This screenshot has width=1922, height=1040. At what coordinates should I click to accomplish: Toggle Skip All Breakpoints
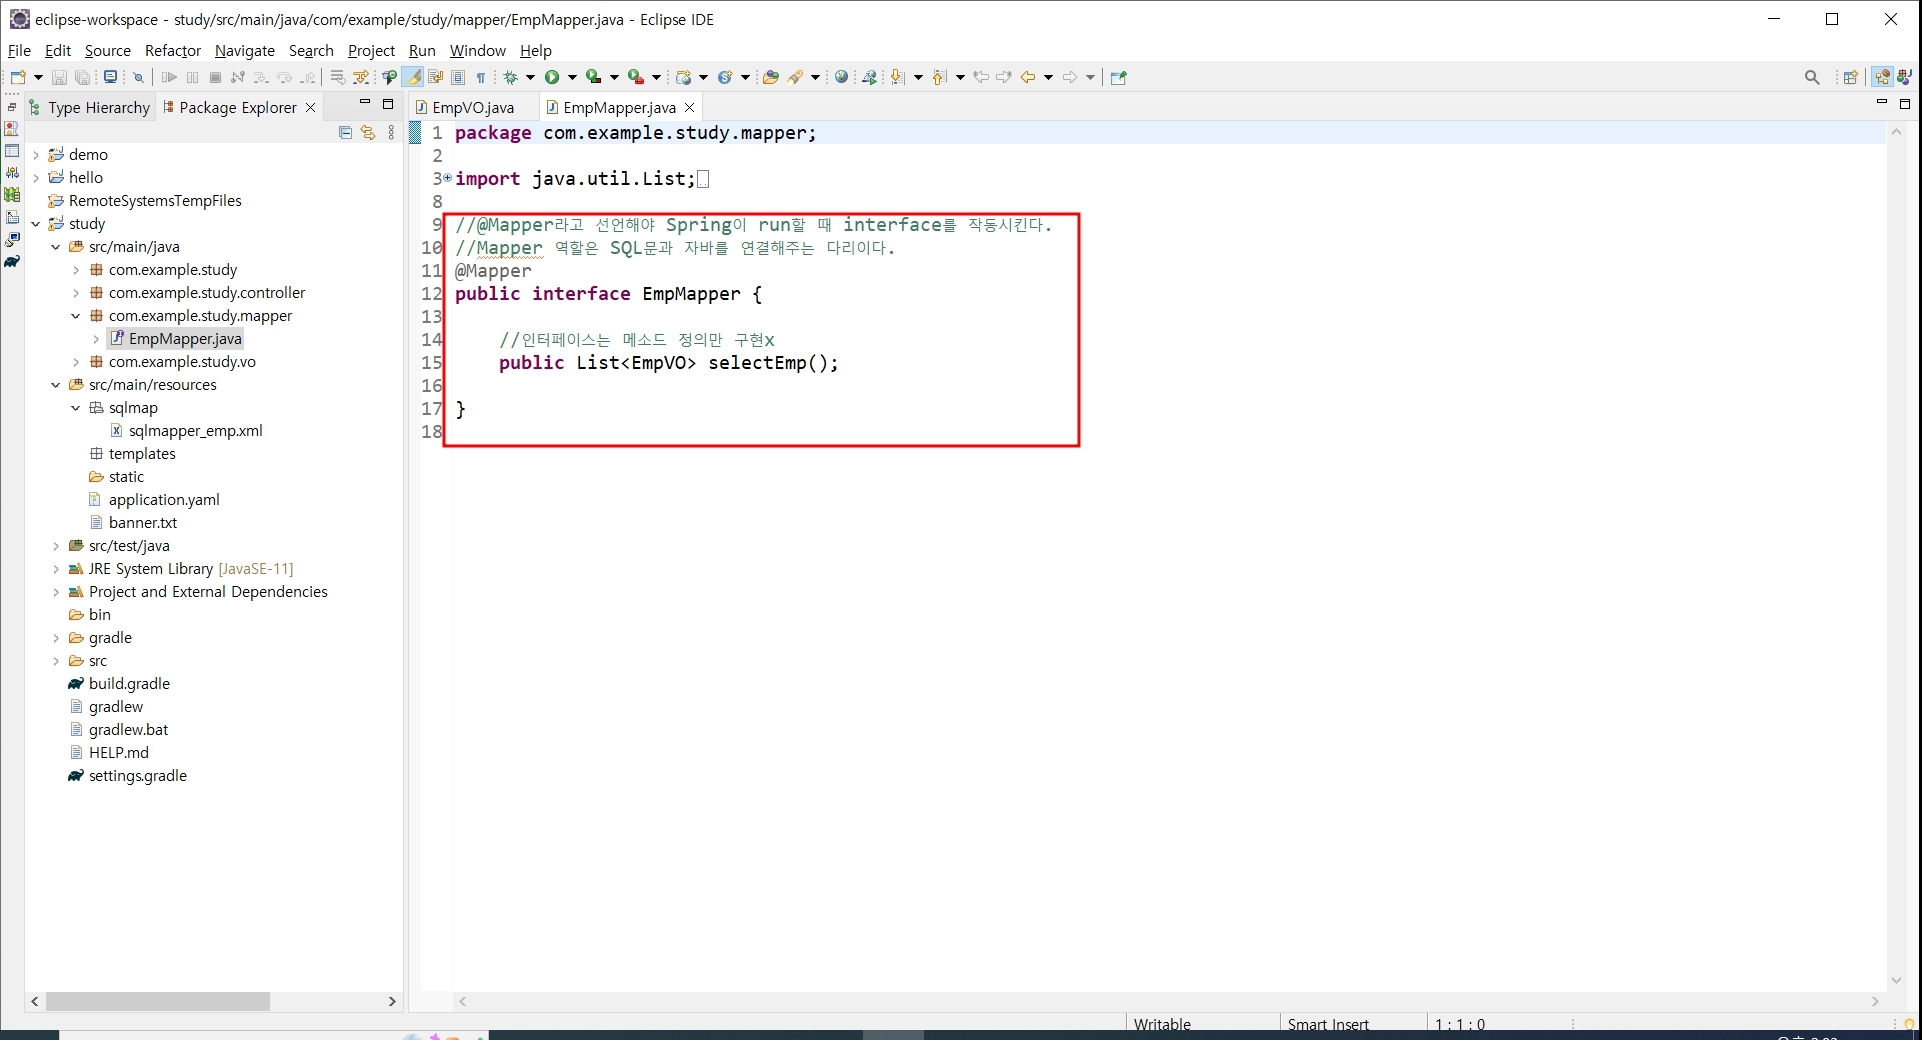point(138,77)
